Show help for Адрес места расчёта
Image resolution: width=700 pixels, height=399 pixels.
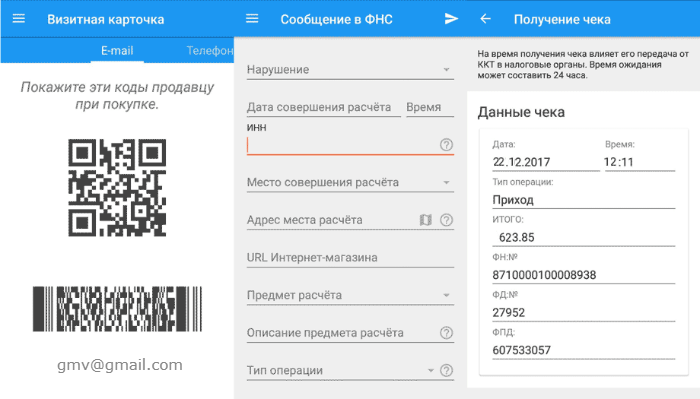(446, 220)
